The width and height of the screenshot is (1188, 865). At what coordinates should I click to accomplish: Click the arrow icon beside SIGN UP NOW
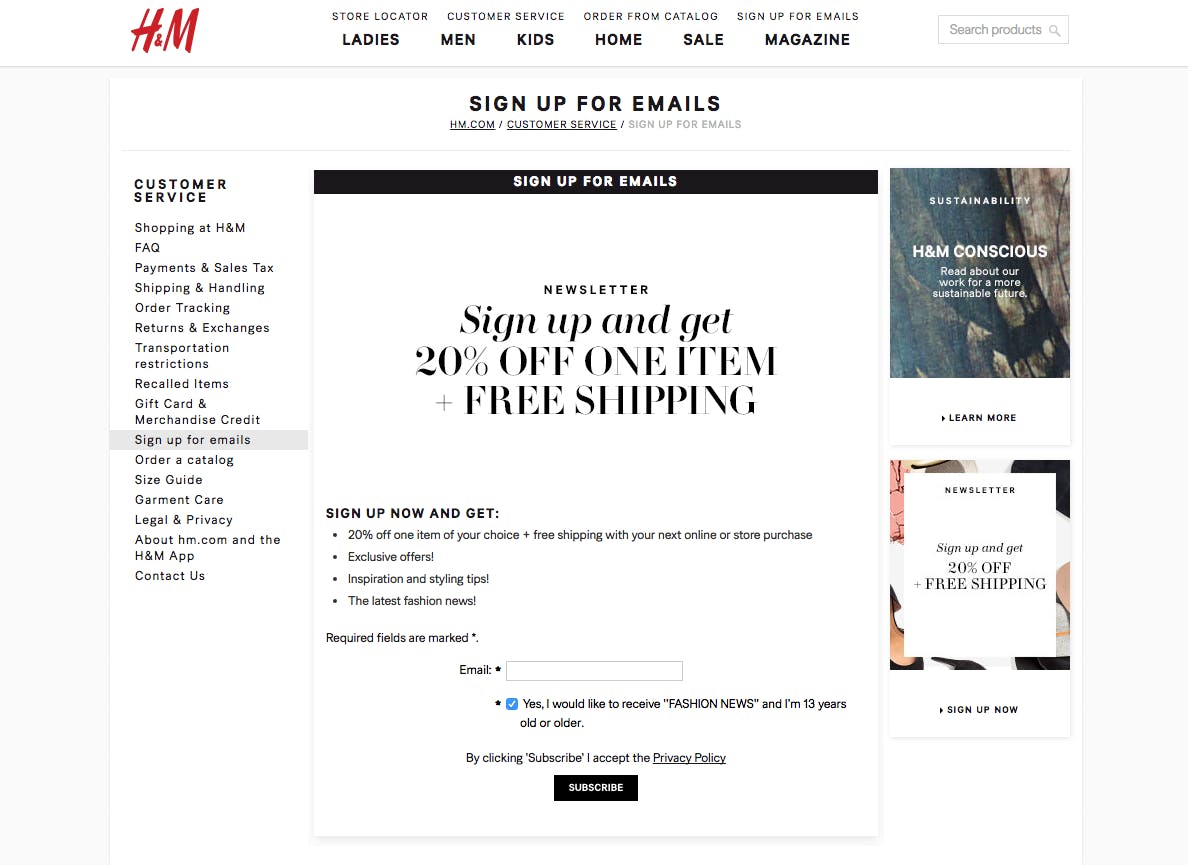(x=941, y=709)
